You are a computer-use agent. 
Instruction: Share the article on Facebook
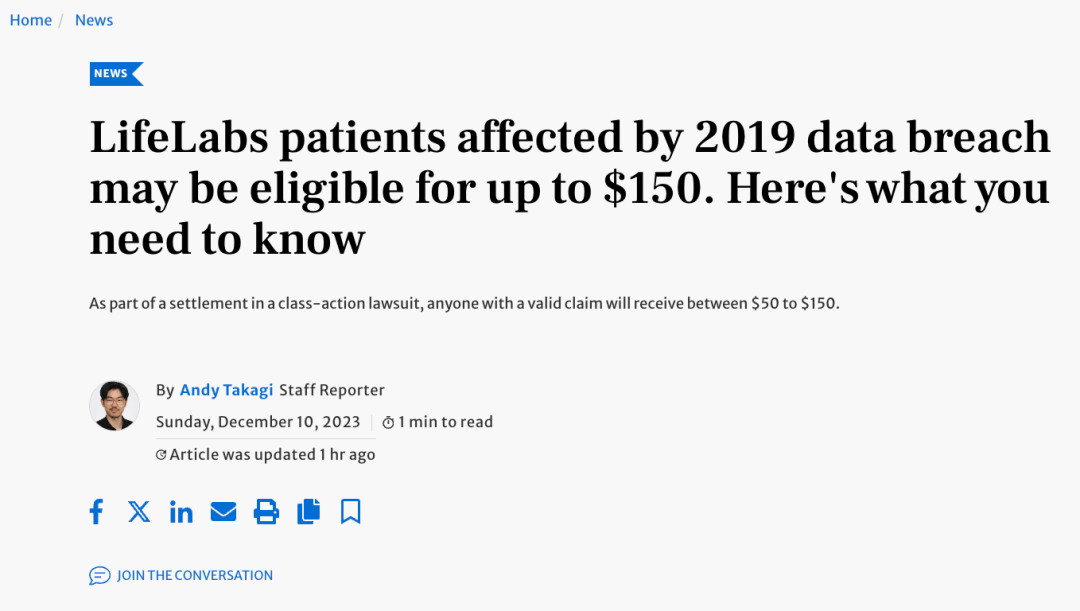(x=96, y=511)
